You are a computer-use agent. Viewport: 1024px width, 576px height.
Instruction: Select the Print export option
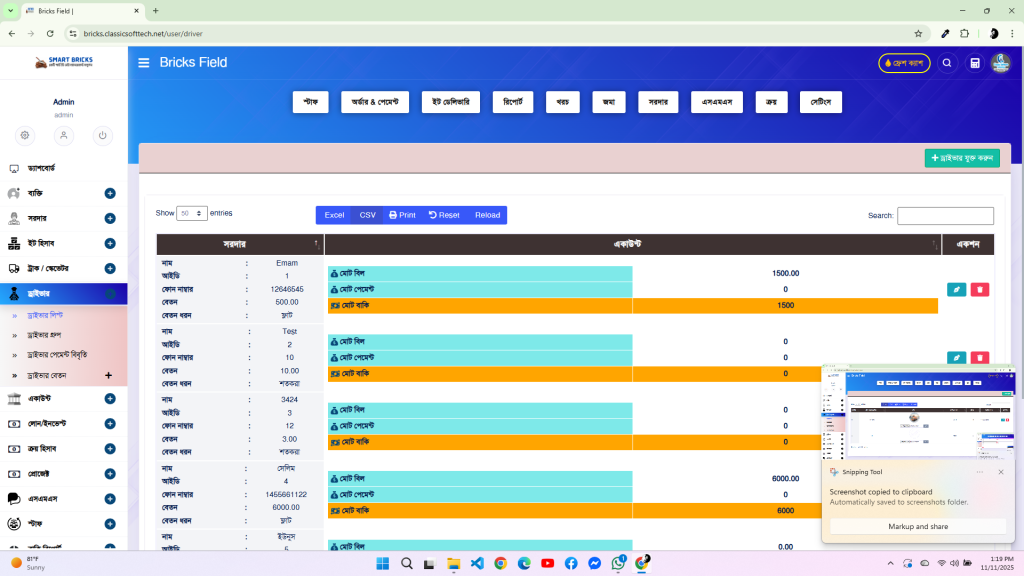point(401,215)
